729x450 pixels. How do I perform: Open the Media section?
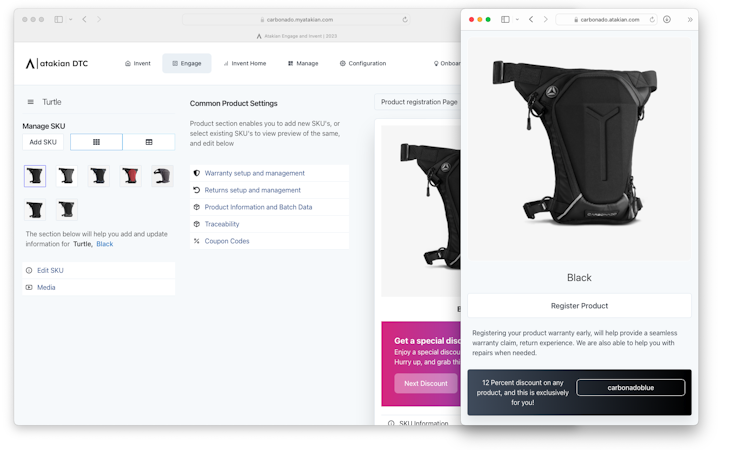pos(99,287)
